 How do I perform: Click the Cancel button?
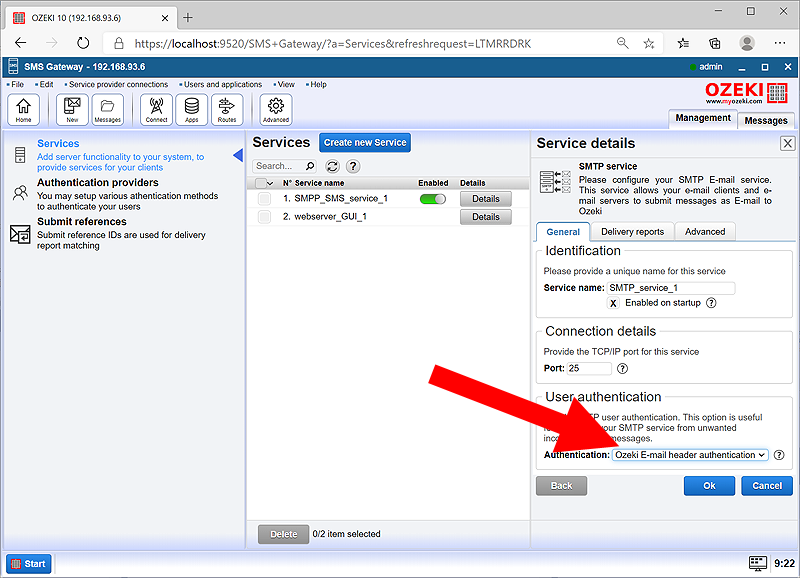(x=767, y=486)
